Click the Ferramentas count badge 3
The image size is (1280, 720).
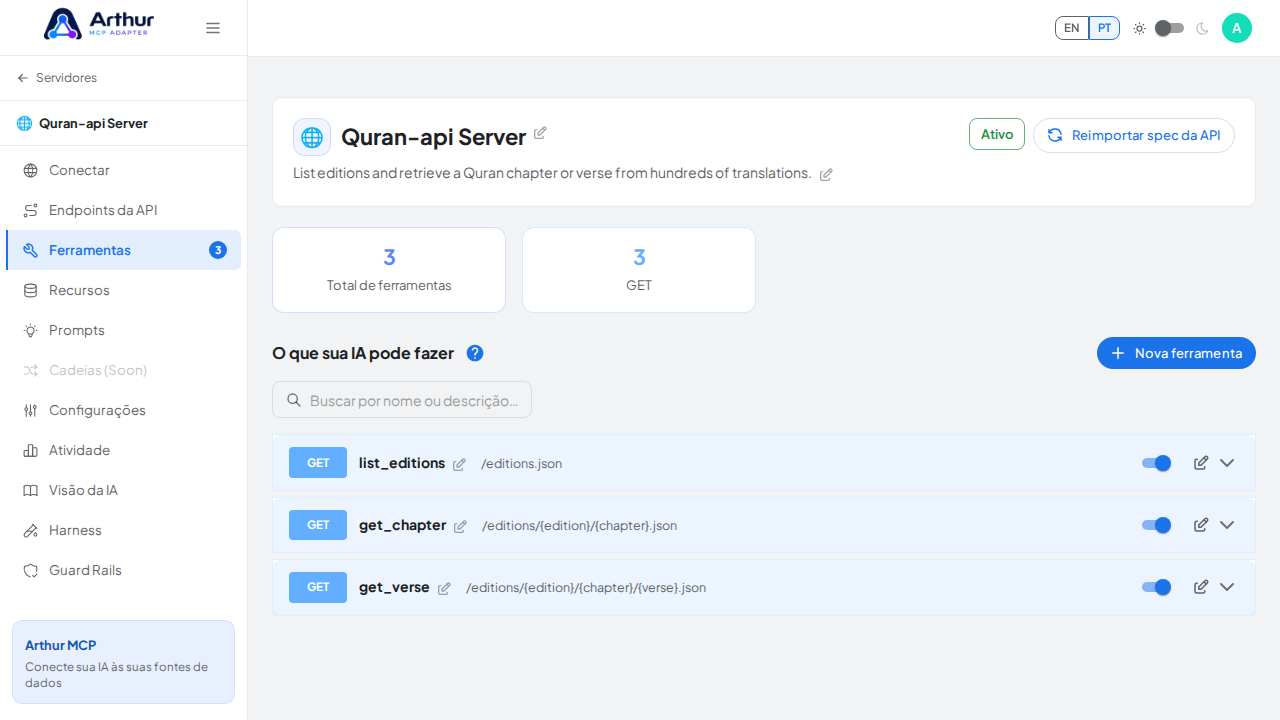pyautogui.click(x=218, y=250)
